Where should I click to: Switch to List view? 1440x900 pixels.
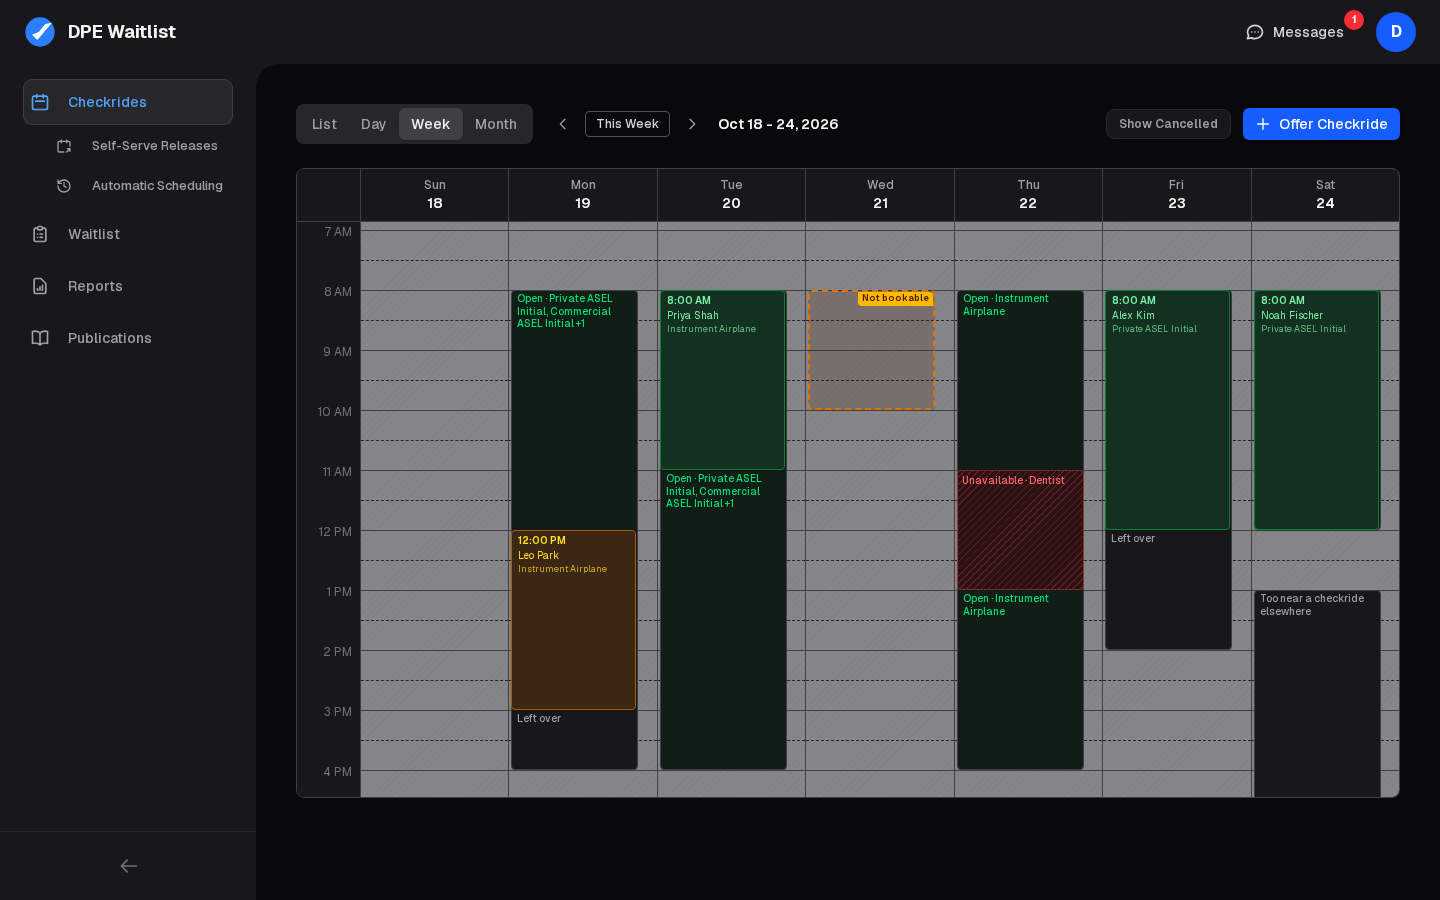(x=324, y=124)
